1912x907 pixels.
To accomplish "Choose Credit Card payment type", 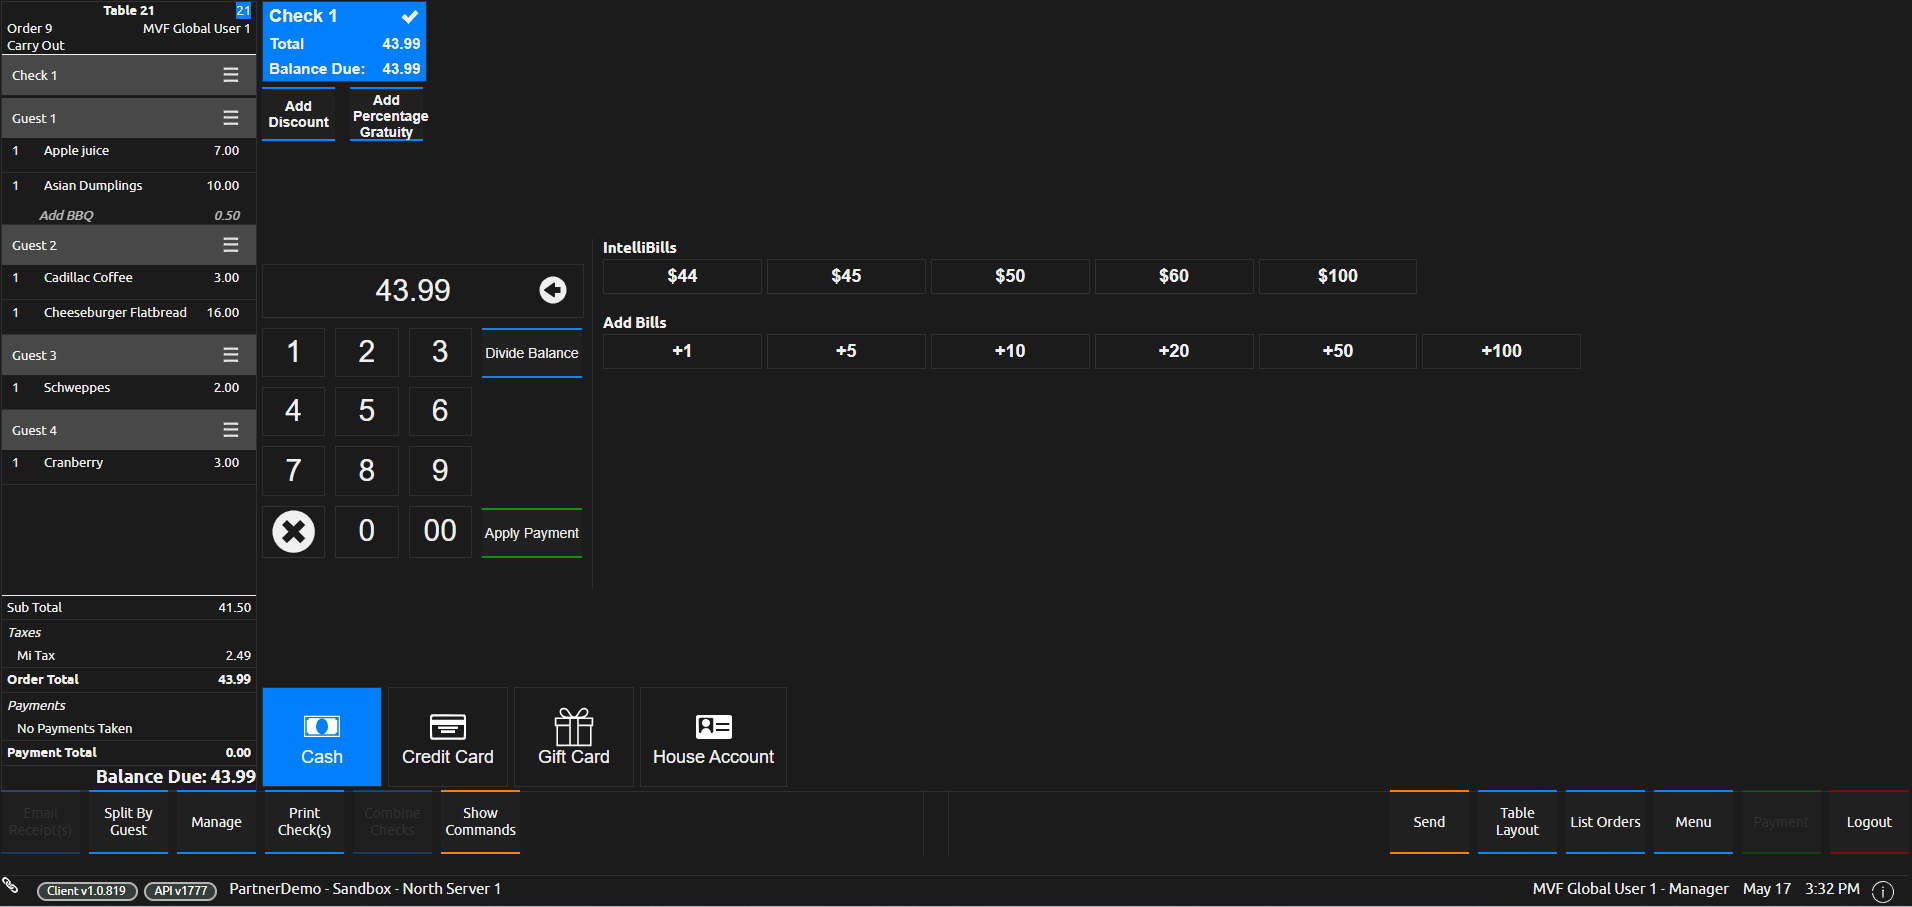I will pos(448,737).
